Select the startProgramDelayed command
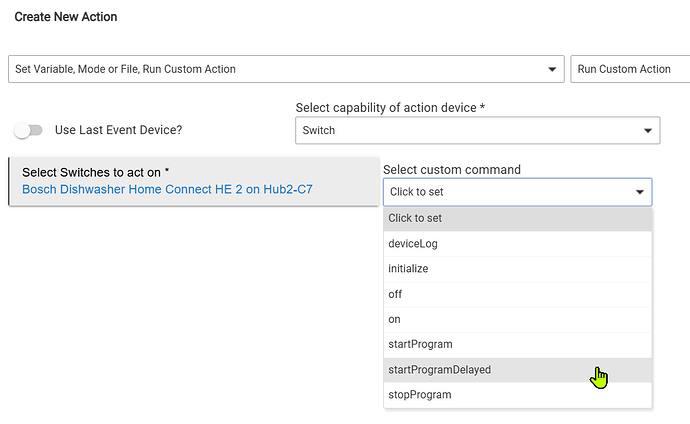Viewport: 690px width, 424px height. pos(439,370)
